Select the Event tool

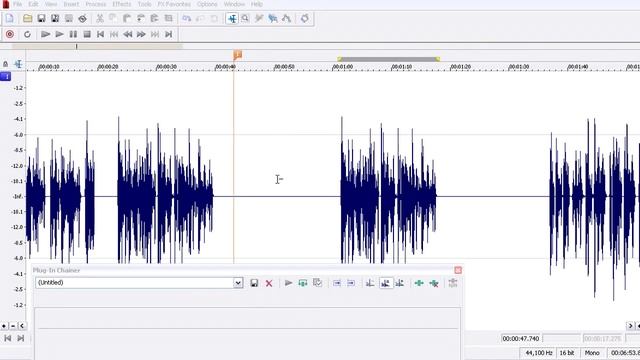click(x=273, y=18)
